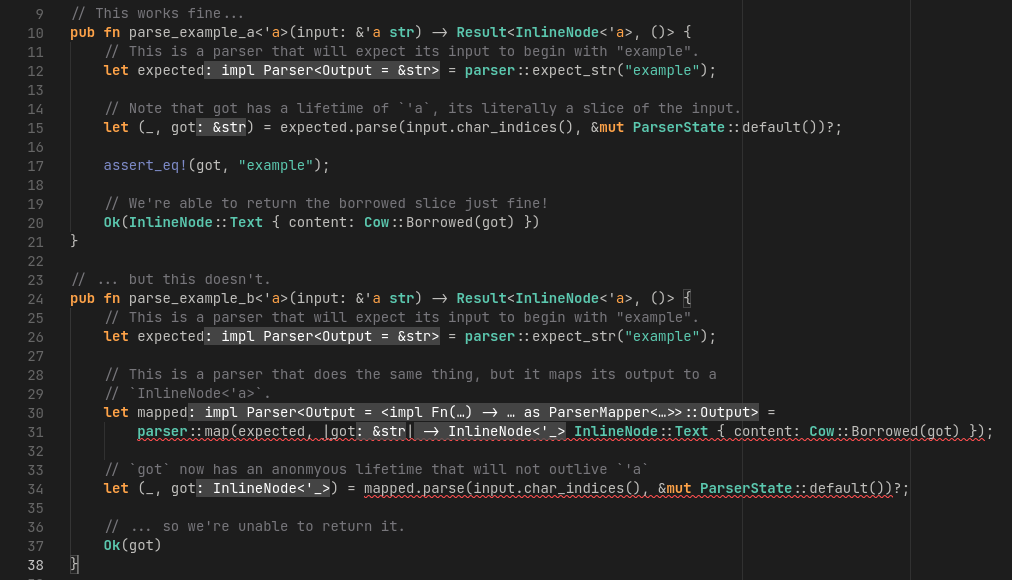Image resolution: width=1012 pixels, height=580 pixels.
Task: Click the "expected" variable on line 26
Action: click(x=170, y=337)
